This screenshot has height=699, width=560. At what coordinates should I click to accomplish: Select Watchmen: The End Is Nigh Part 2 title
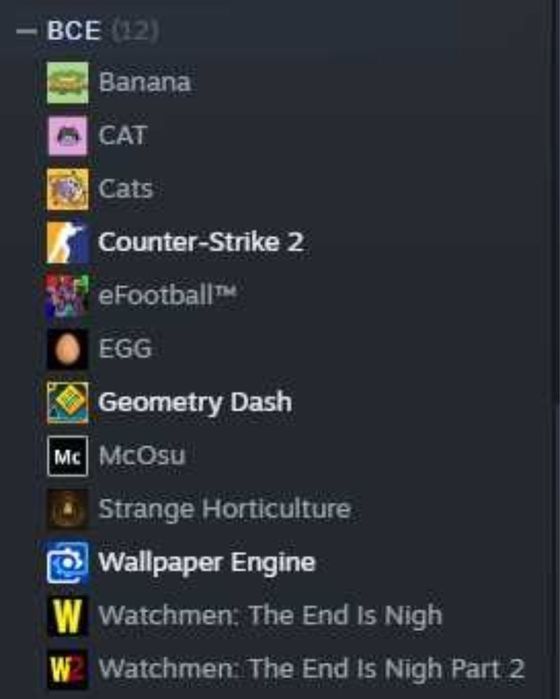pyautogui.click(x=311, y=669)
